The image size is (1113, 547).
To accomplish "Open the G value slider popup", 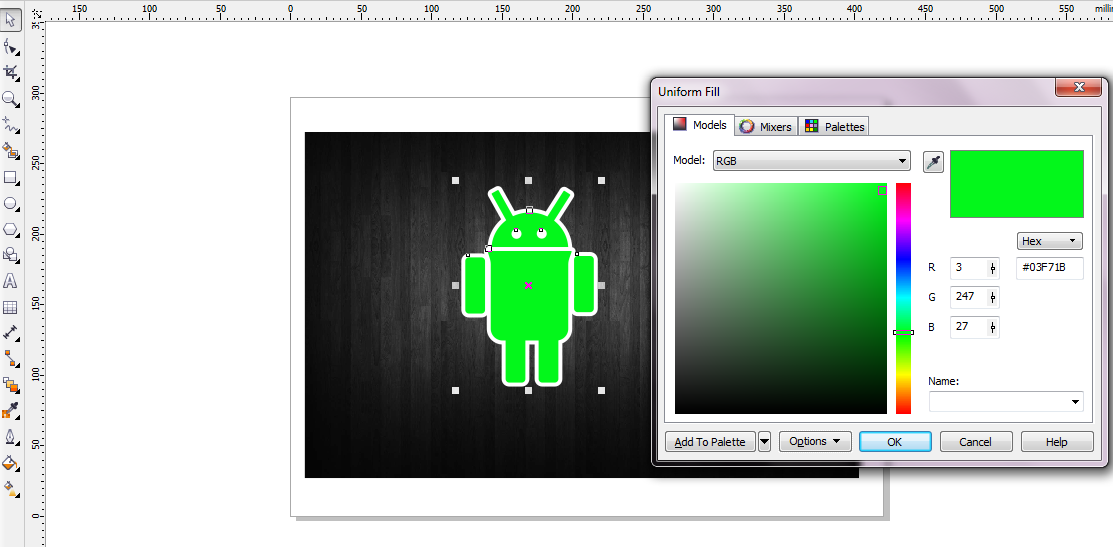I will (992, 297).
